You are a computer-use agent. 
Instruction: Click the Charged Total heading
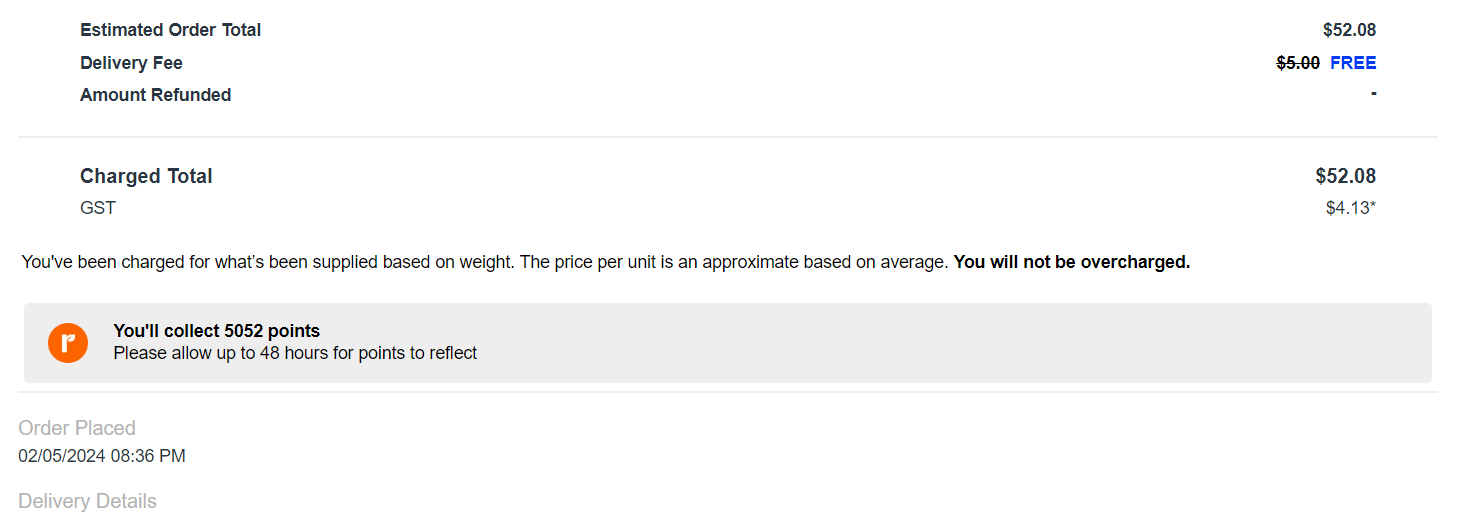click(x=146, y=176)
